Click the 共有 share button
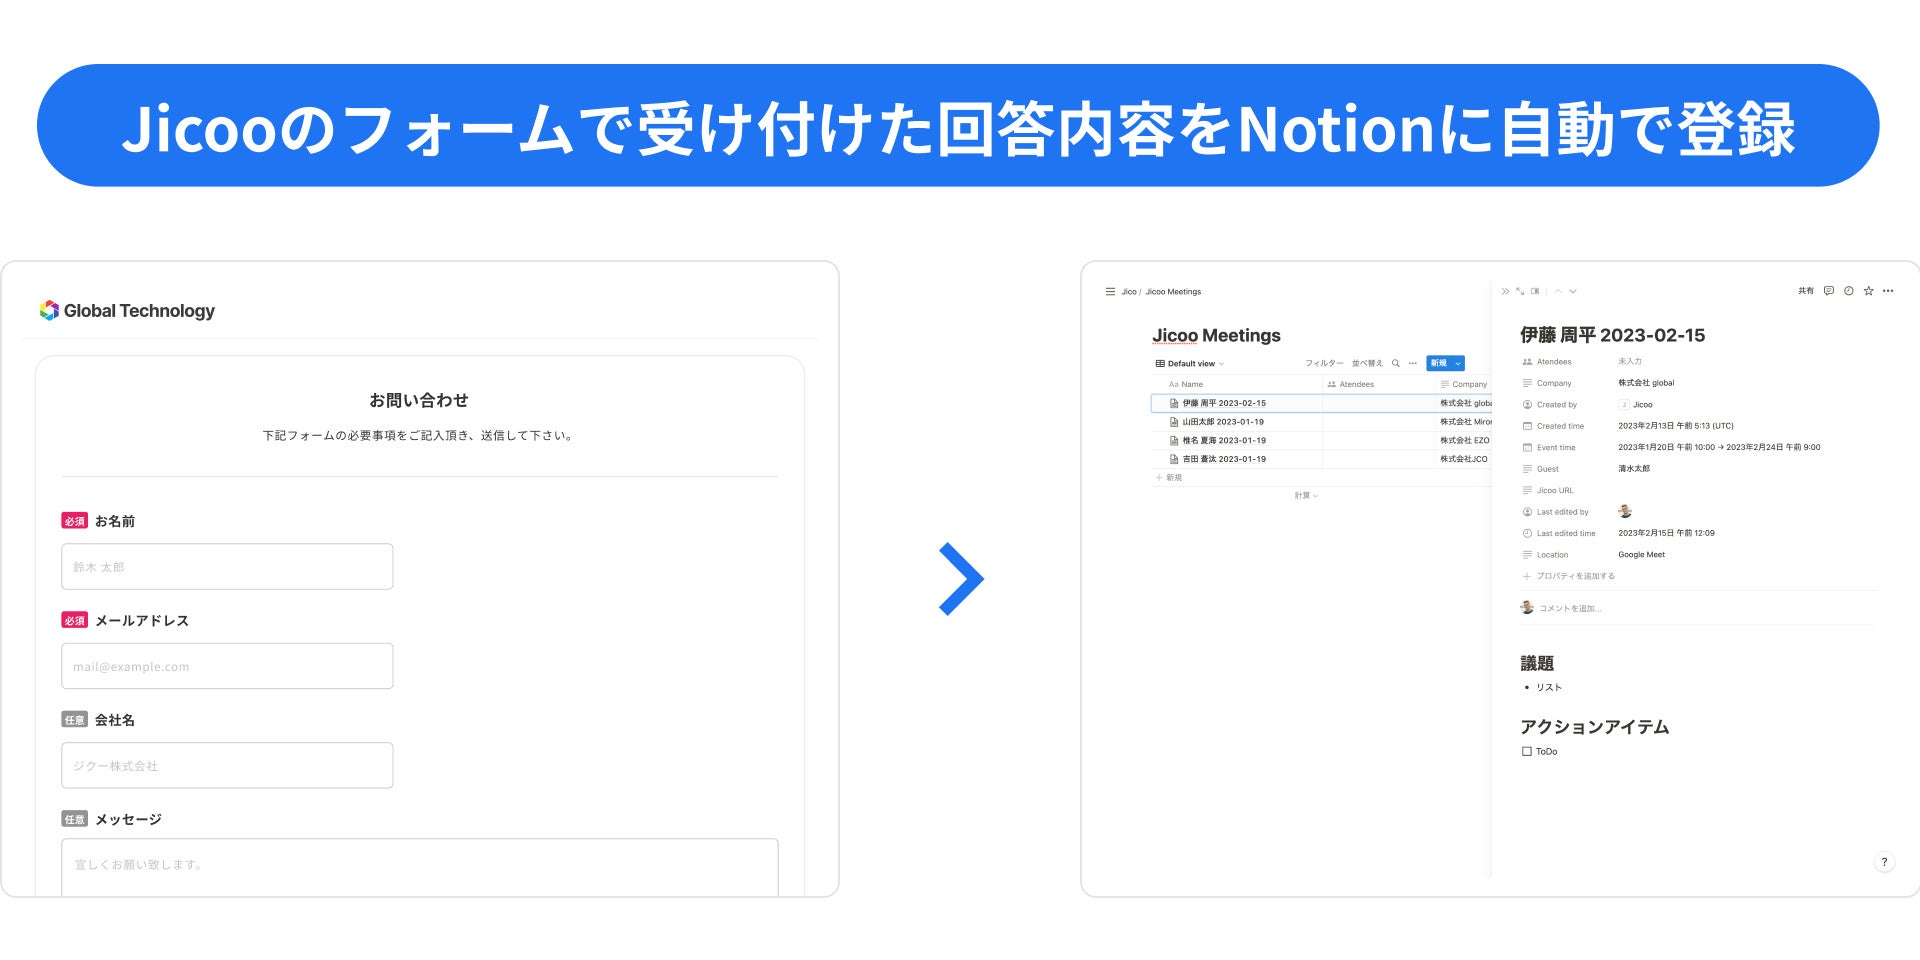The image size is (1920, 960). 1806,291
